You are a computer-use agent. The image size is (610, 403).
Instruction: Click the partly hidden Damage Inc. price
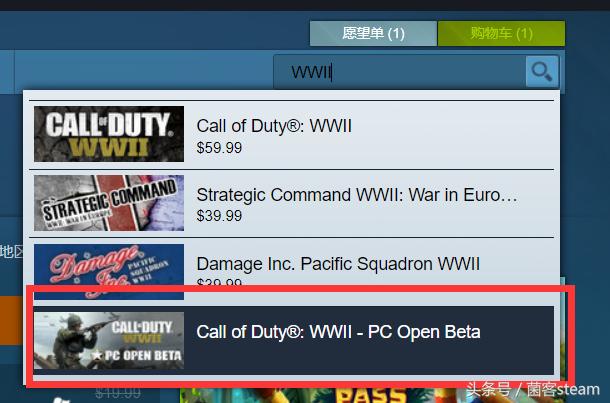coord(219,282)
